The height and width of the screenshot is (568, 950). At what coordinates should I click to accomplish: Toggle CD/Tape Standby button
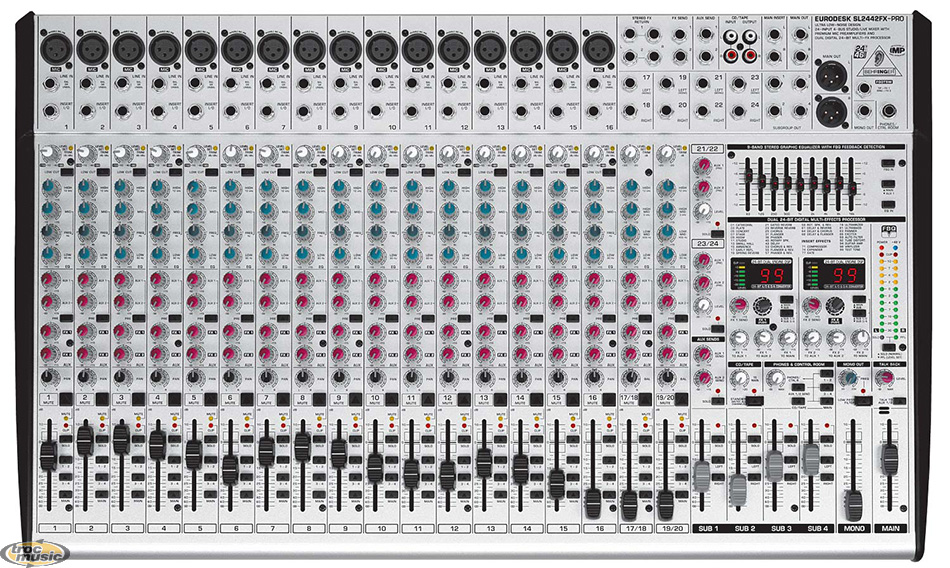[x=754, y=401]
